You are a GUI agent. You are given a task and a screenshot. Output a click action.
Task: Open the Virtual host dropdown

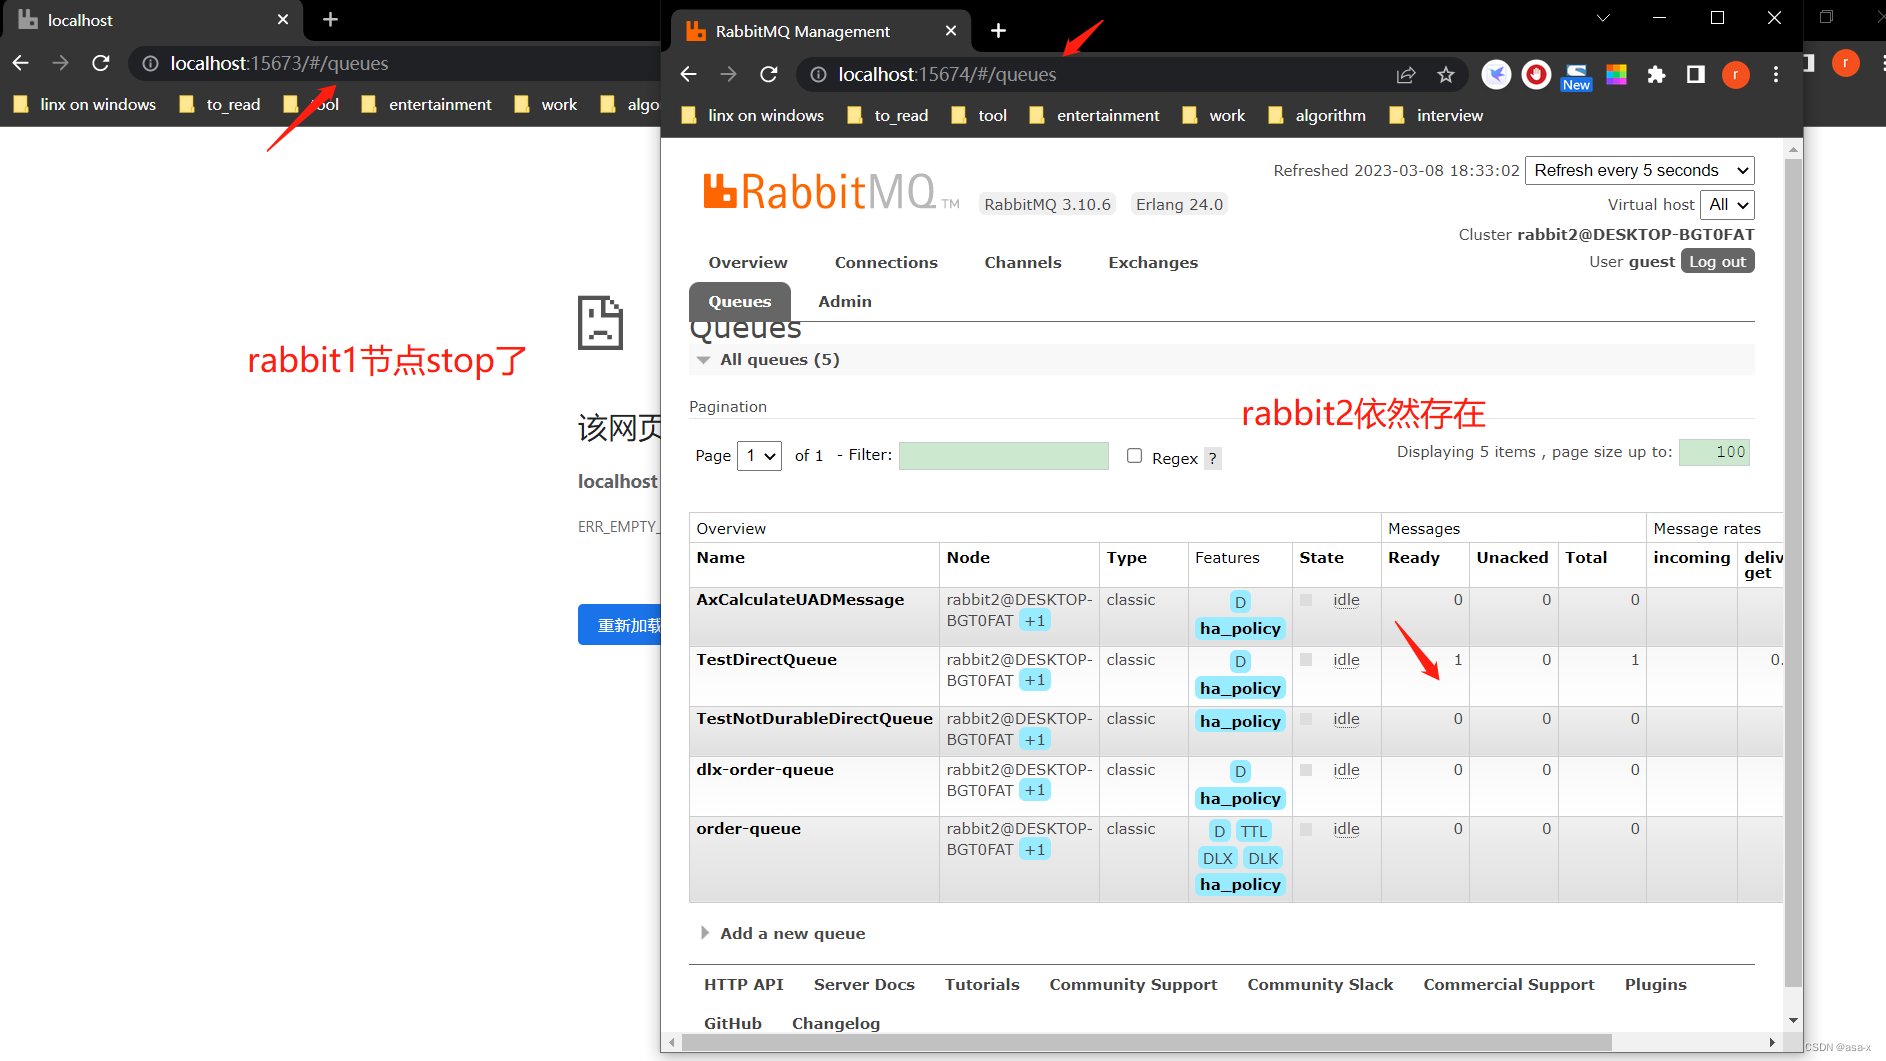tap(1728, 205)
